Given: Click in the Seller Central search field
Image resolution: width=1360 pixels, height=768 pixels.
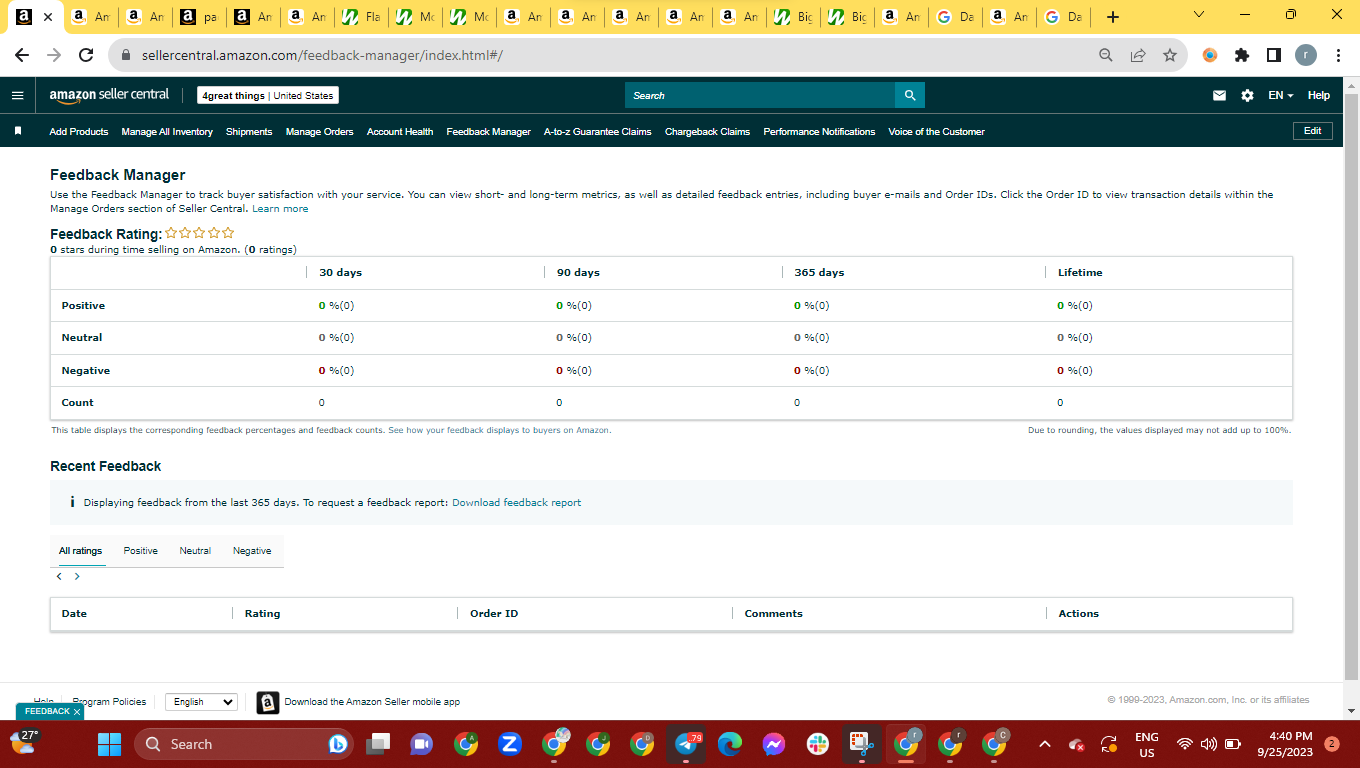Looking at the screenshot, I should tap(760, 95).
